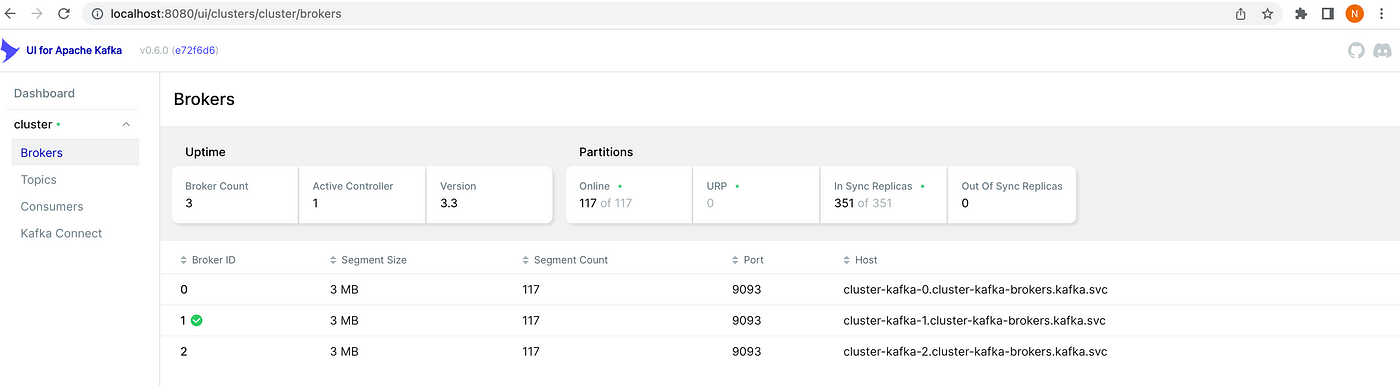
Task: Bookmark this page with star icon
Action: coord(1268,14)
